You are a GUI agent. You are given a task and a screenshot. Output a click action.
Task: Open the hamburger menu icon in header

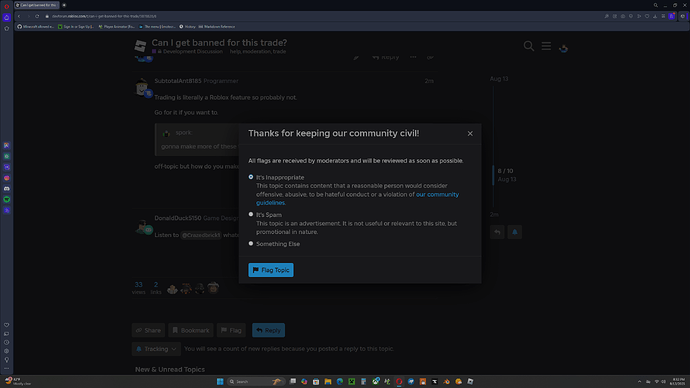pyautogui.click(x=546, y=46)
